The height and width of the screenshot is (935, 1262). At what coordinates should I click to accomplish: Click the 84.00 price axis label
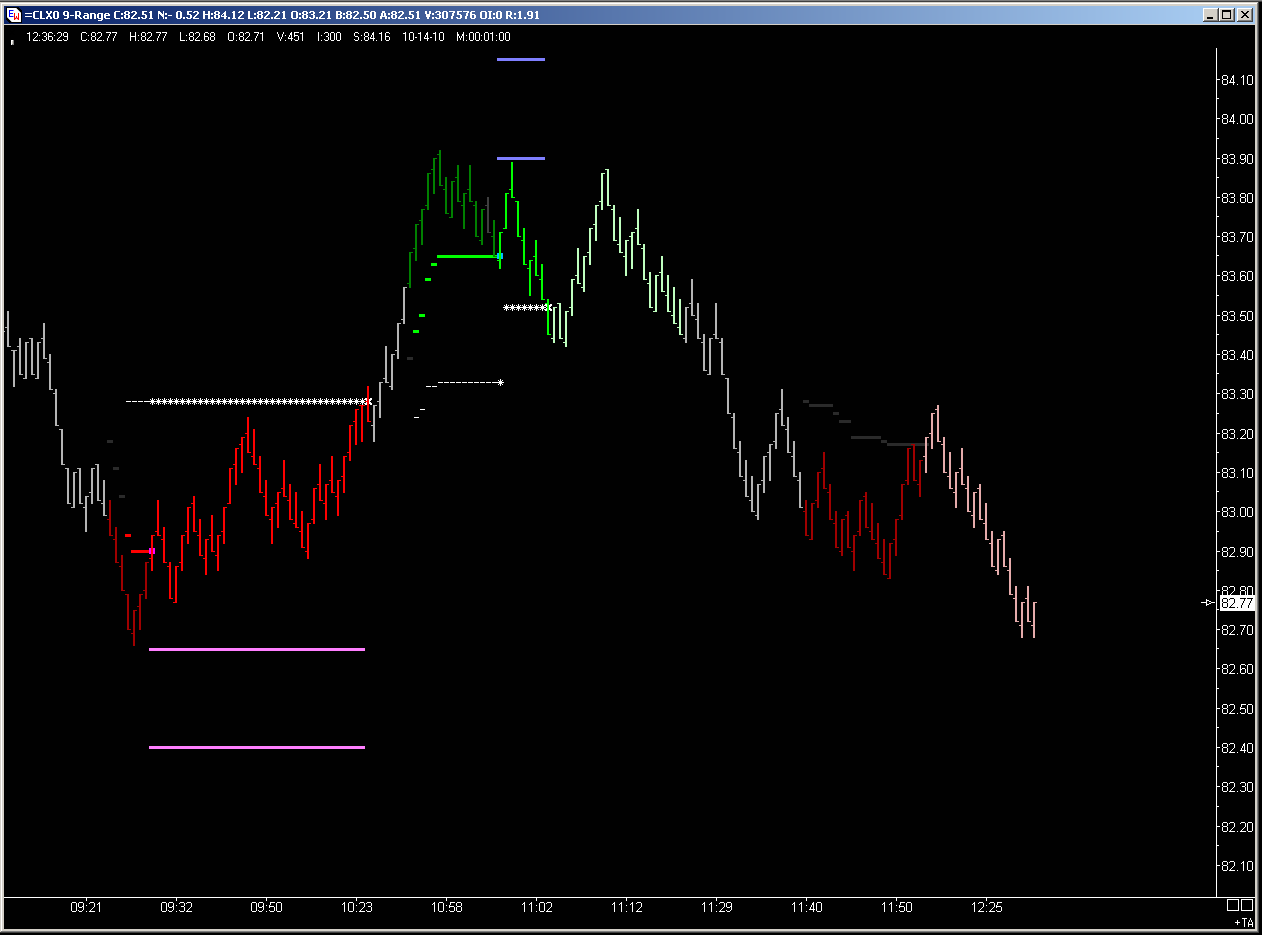pos(1238,119)
